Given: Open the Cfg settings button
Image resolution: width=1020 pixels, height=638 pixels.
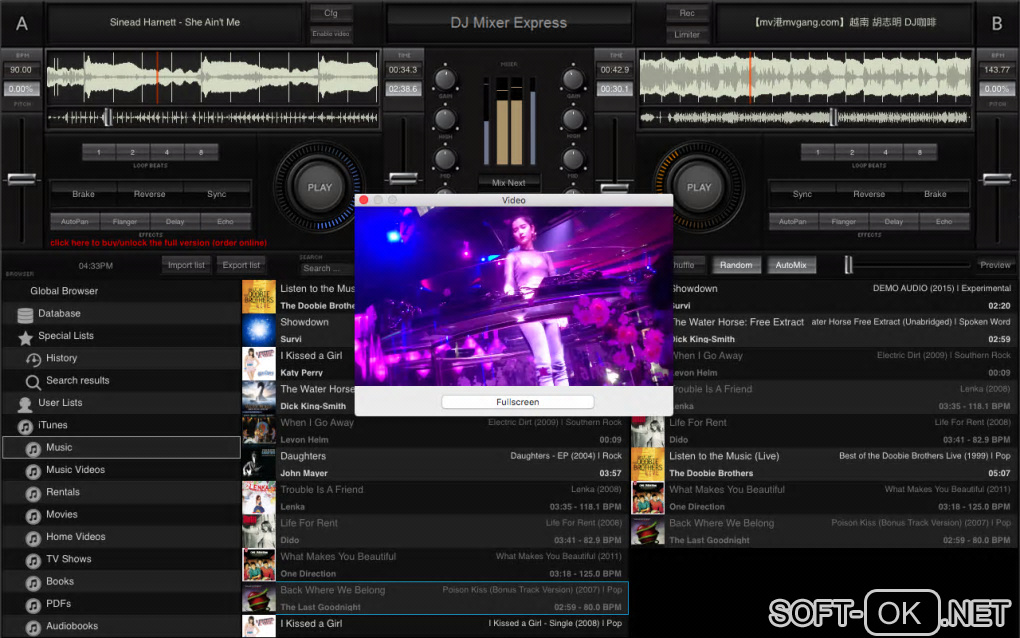Looking at the screenshot, I should (331, 13).
